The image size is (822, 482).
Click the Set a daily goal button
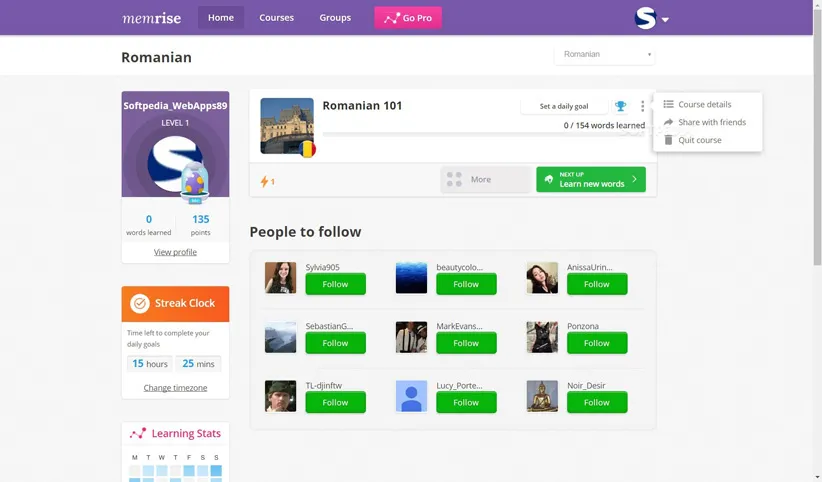(x=564, y=106)
